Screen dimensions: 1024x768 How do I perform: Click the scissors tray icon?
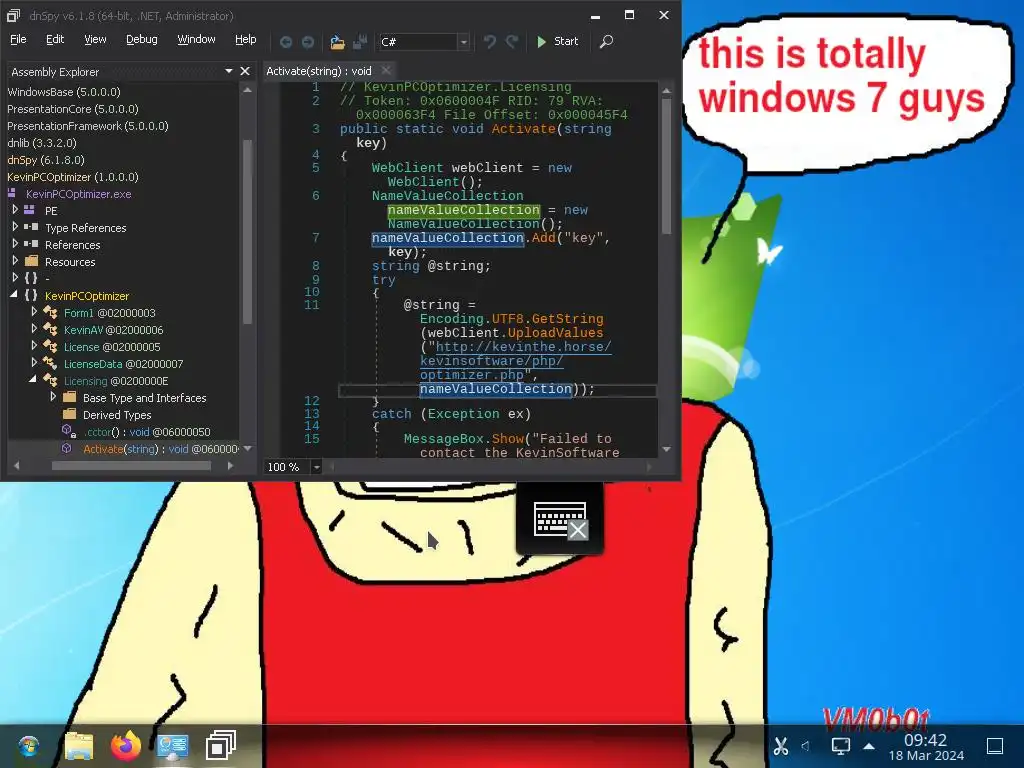point(780,746)
